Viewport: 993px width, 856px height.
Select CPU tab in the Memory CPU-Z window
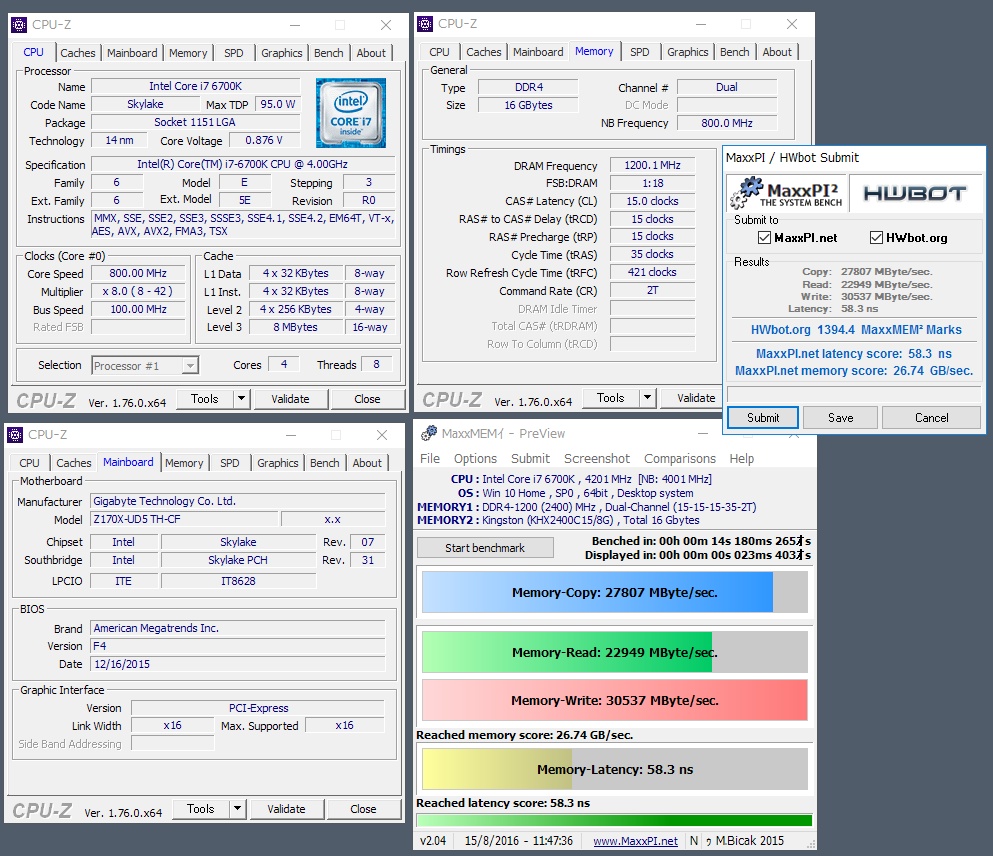click(x=439, y=52)
